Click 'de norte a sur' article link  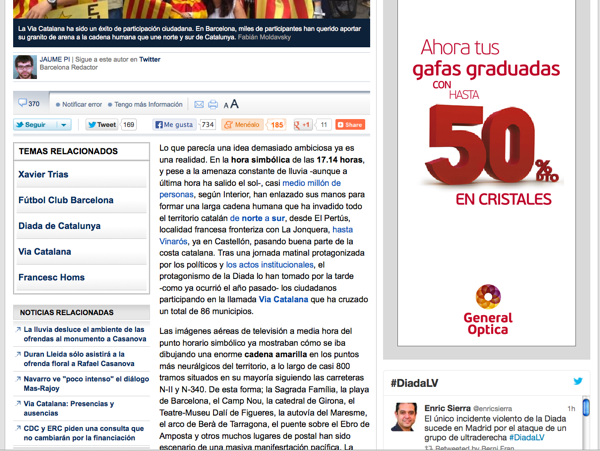pyautogui.click(x=257, y=218)
